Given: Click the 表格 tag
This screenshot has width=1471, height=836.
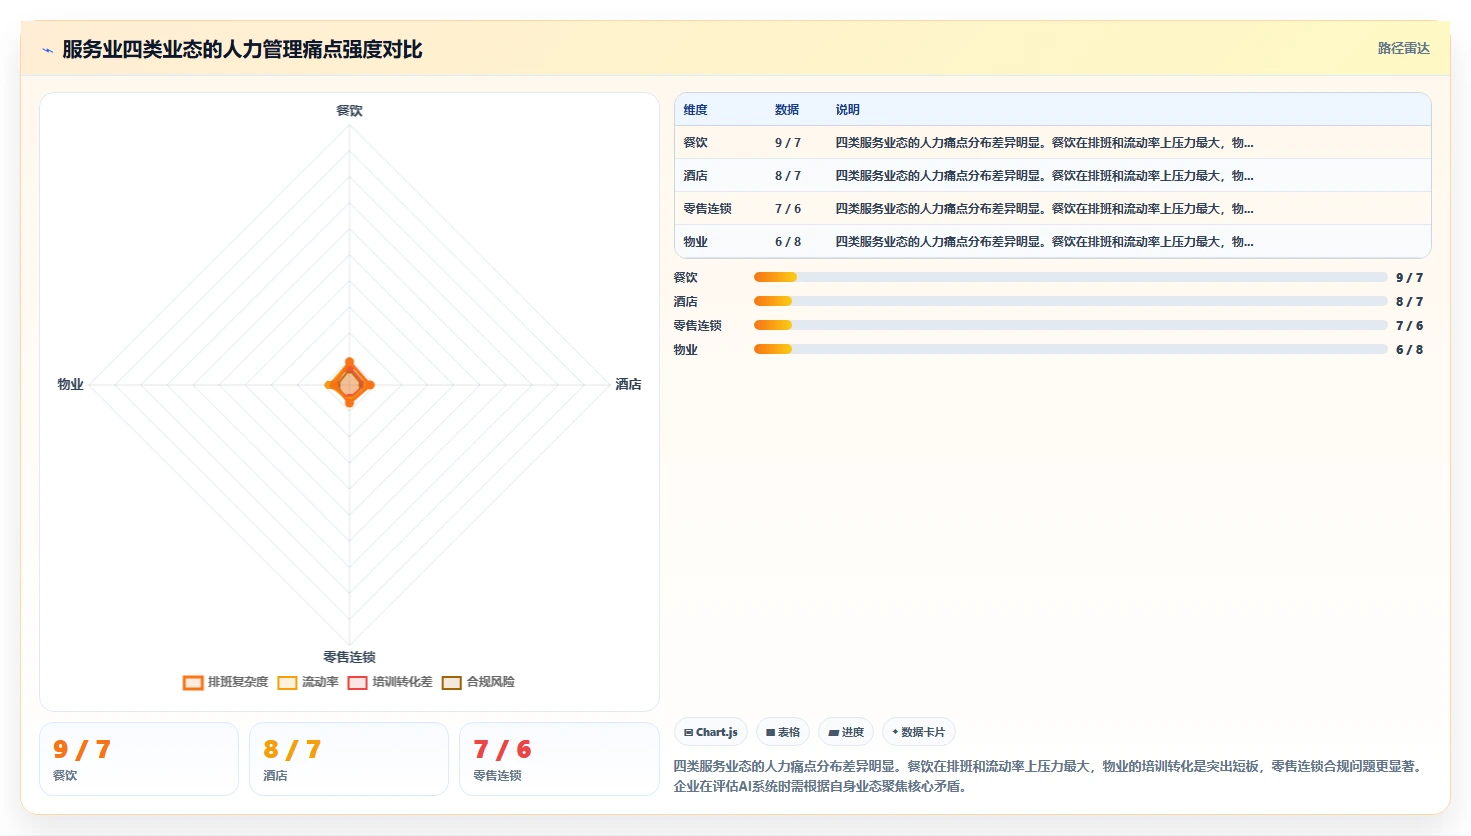Looking at the screenshot, I should tap(783, 732).
